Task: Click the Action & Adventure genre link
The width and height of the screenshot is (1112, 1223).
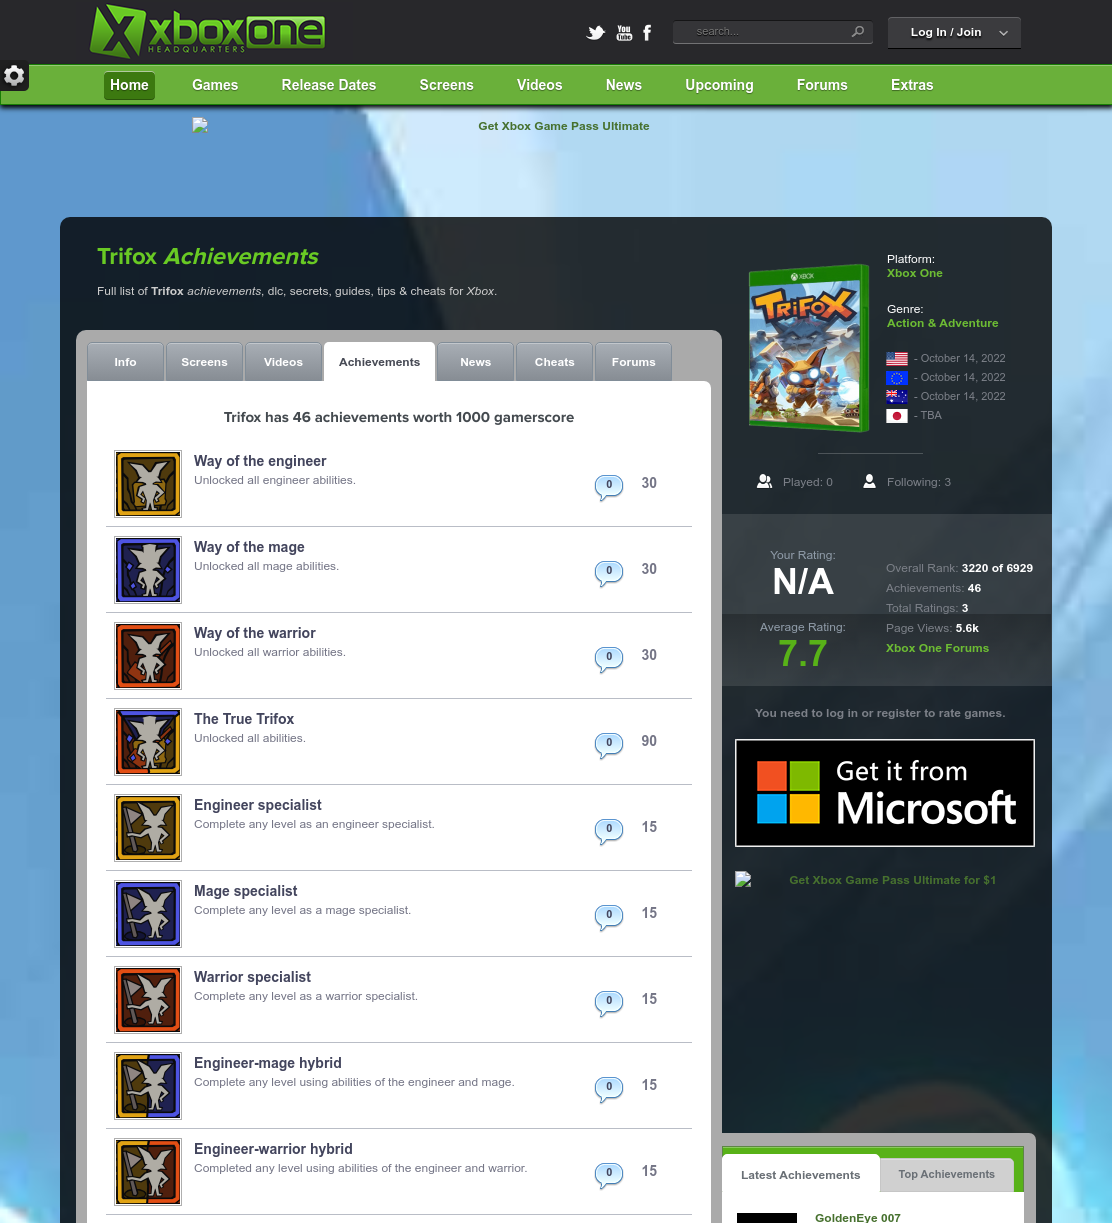Action: pyautogui.click(x=942, y=323)
